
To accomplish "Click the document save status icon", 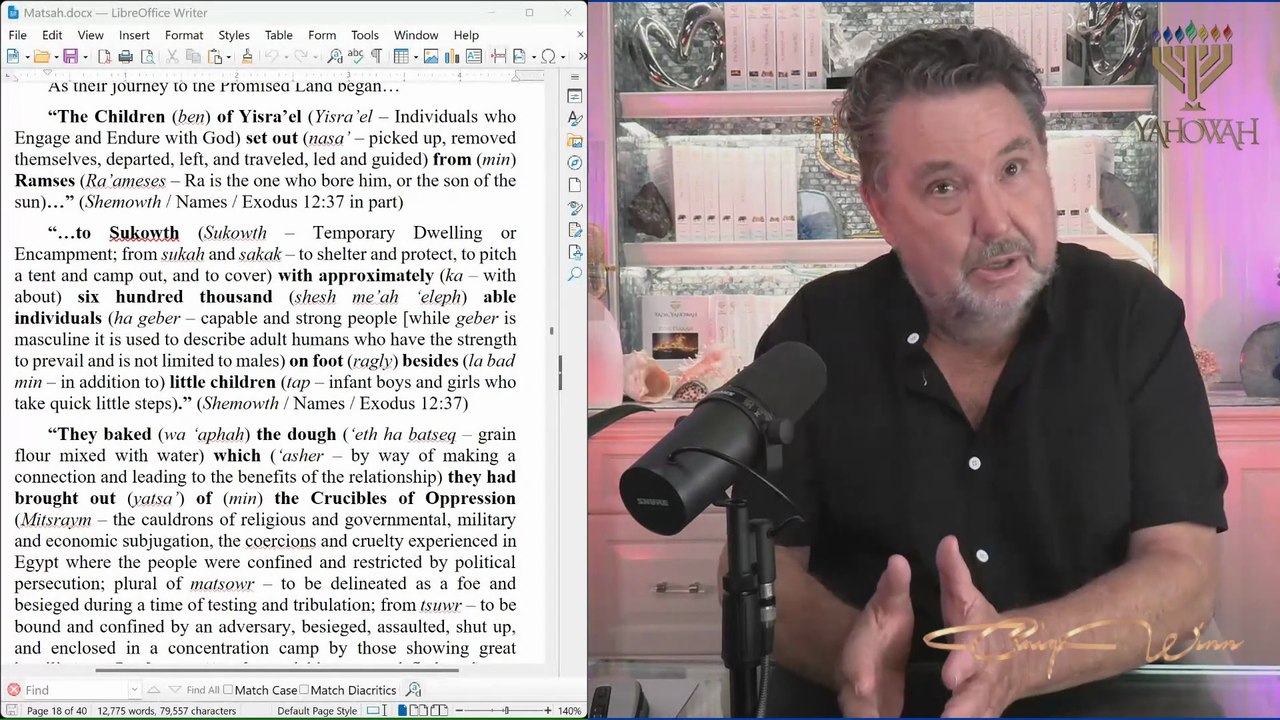I will pyautogui.click(x=12, y=711).
